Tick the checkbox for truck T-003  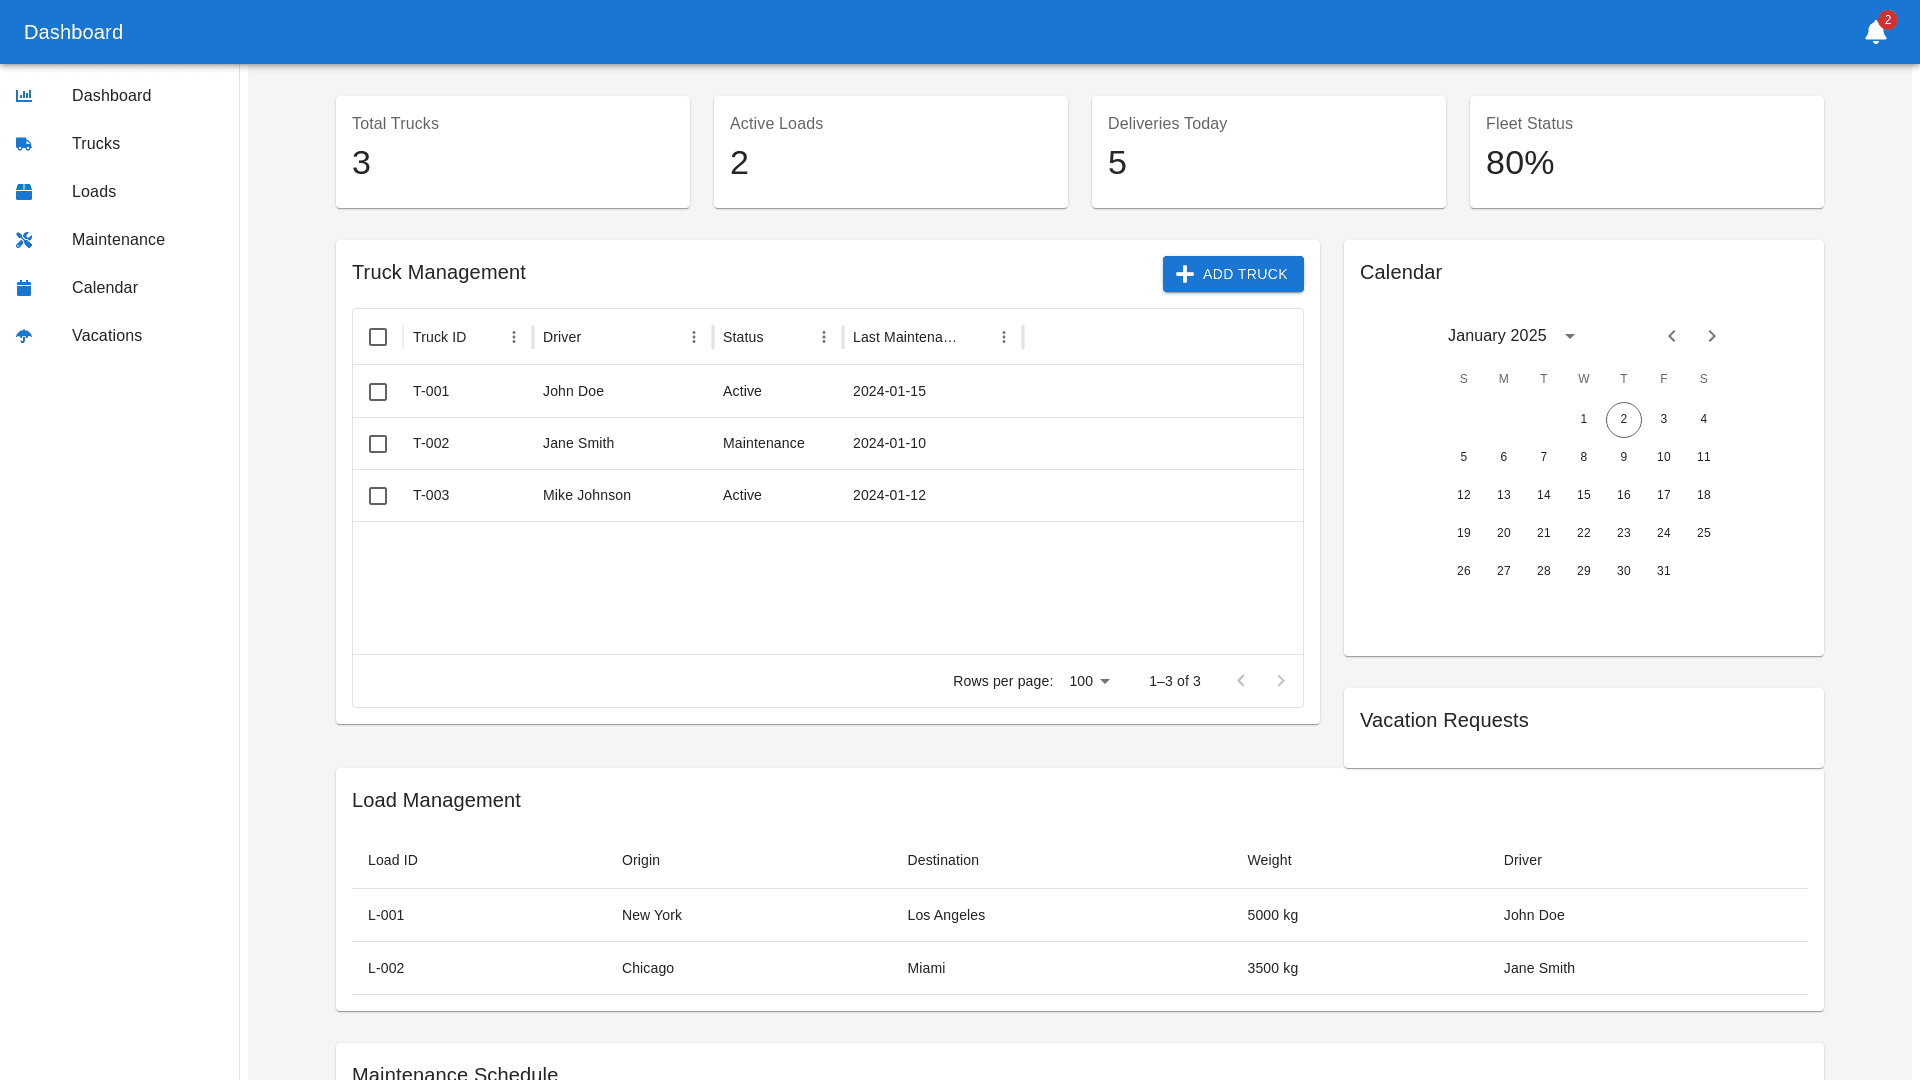[378, 496]
